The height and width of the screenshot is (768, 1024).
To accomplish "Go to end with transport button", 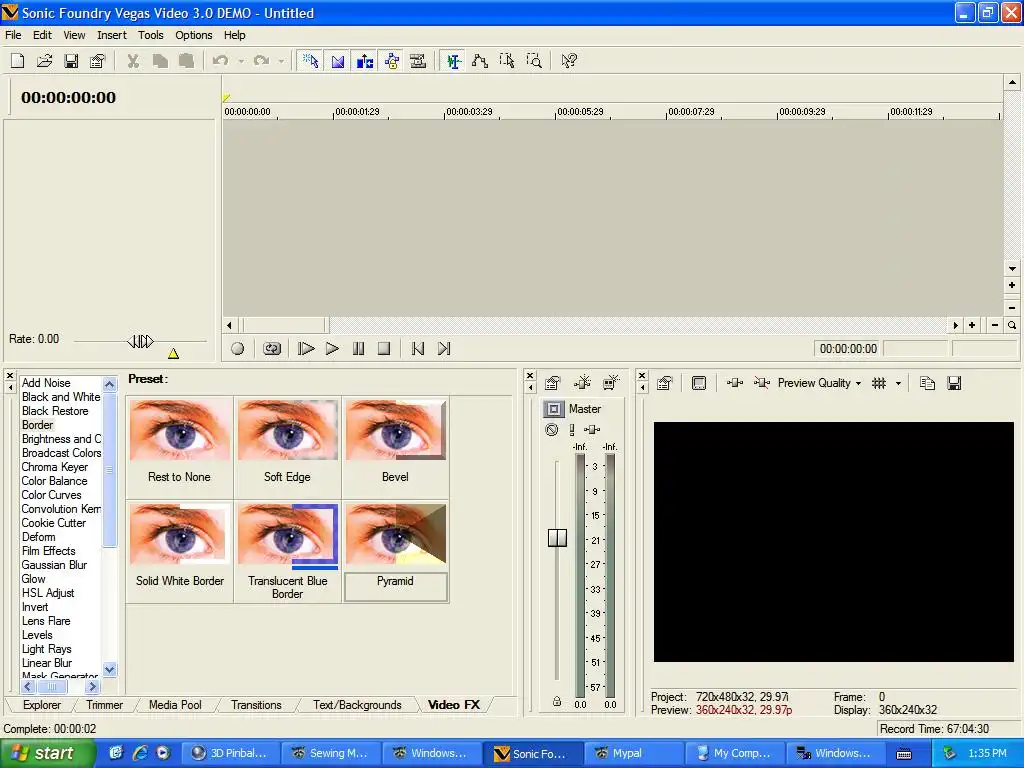I will click(x=444, y=349).
